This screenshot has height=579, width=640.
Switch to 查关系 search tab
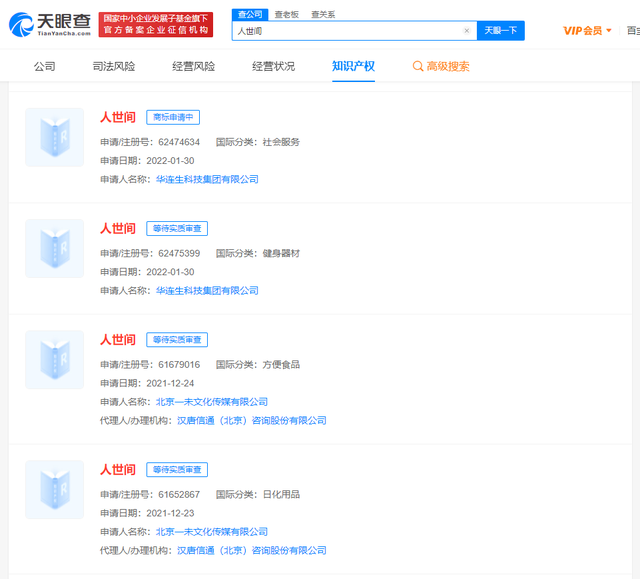(323, 15)
